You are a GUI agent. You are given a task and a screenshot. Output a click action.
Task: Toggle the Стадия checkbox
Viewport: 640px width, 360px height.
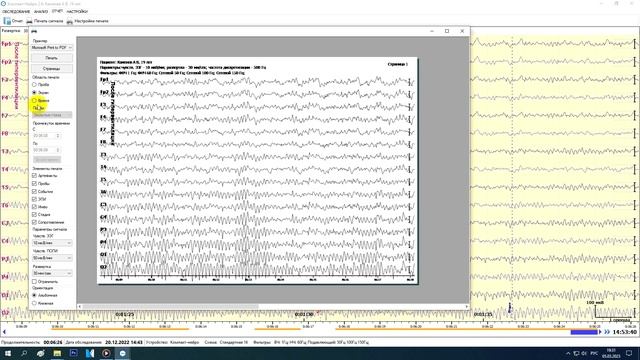[34, 214]
